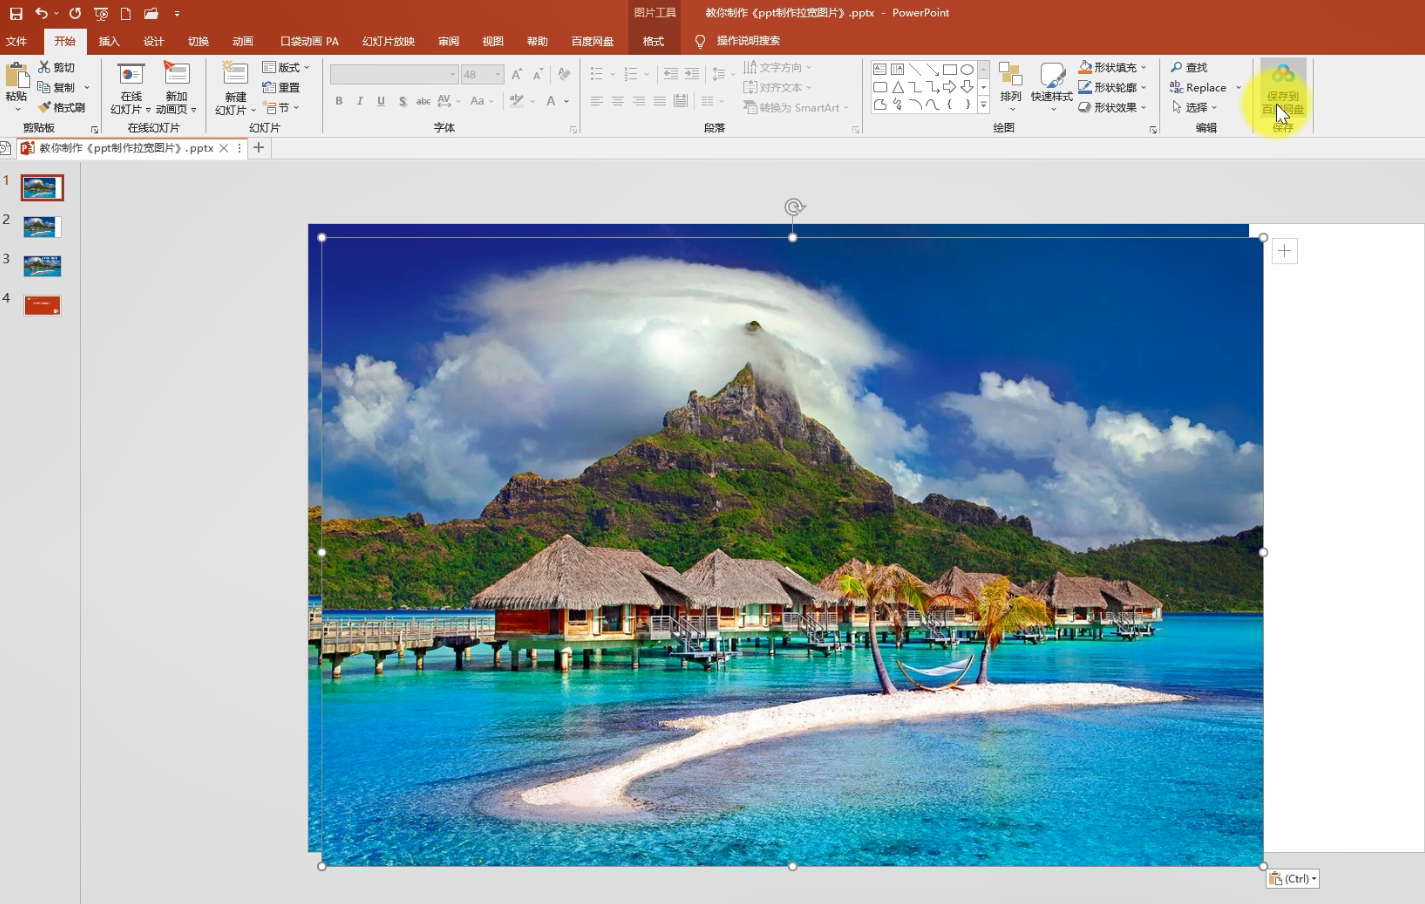Justify text alignment
The width and height of the screenshot is (1425, 904).
659,101
